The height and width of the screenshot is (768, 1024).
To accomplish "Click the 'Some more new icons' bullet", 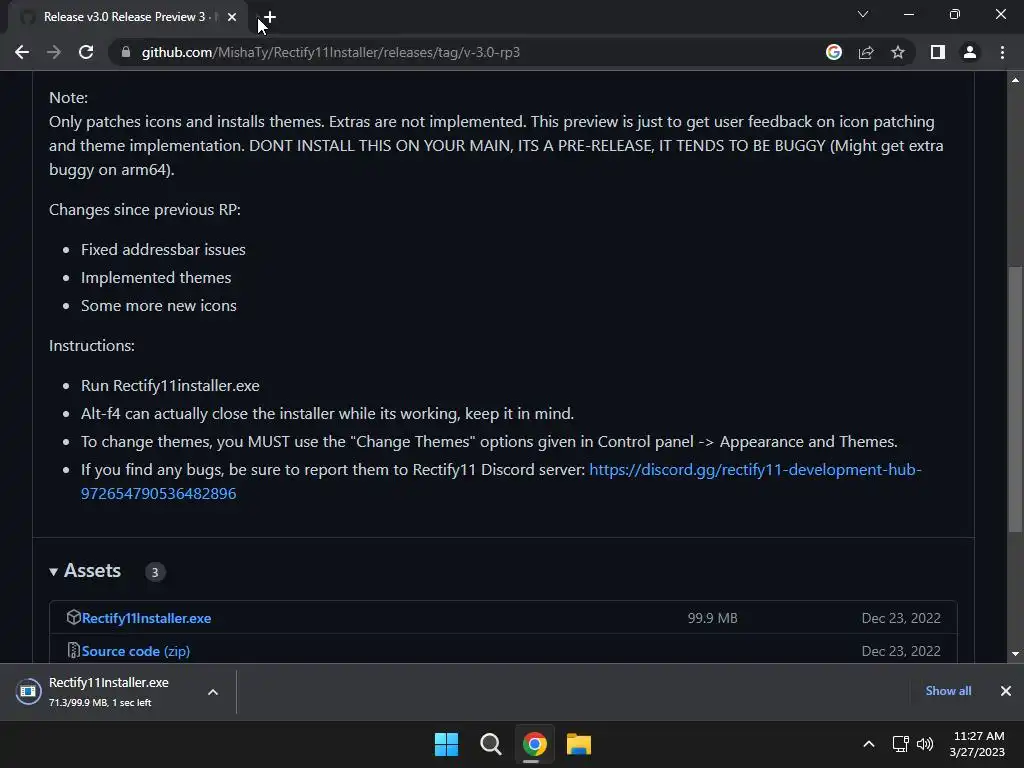I will click(159, 306).
